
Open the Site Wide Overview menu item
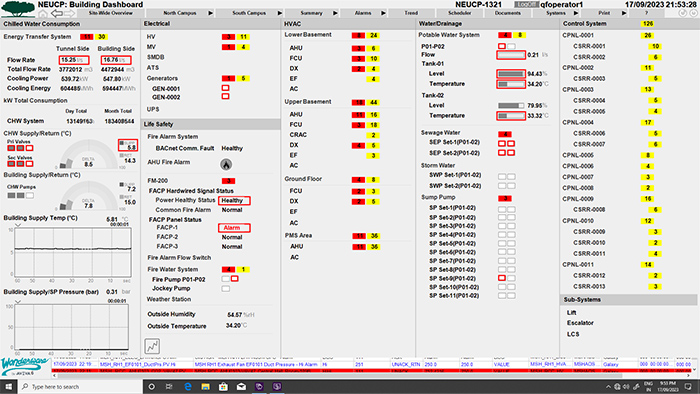[x=110, y=13]
